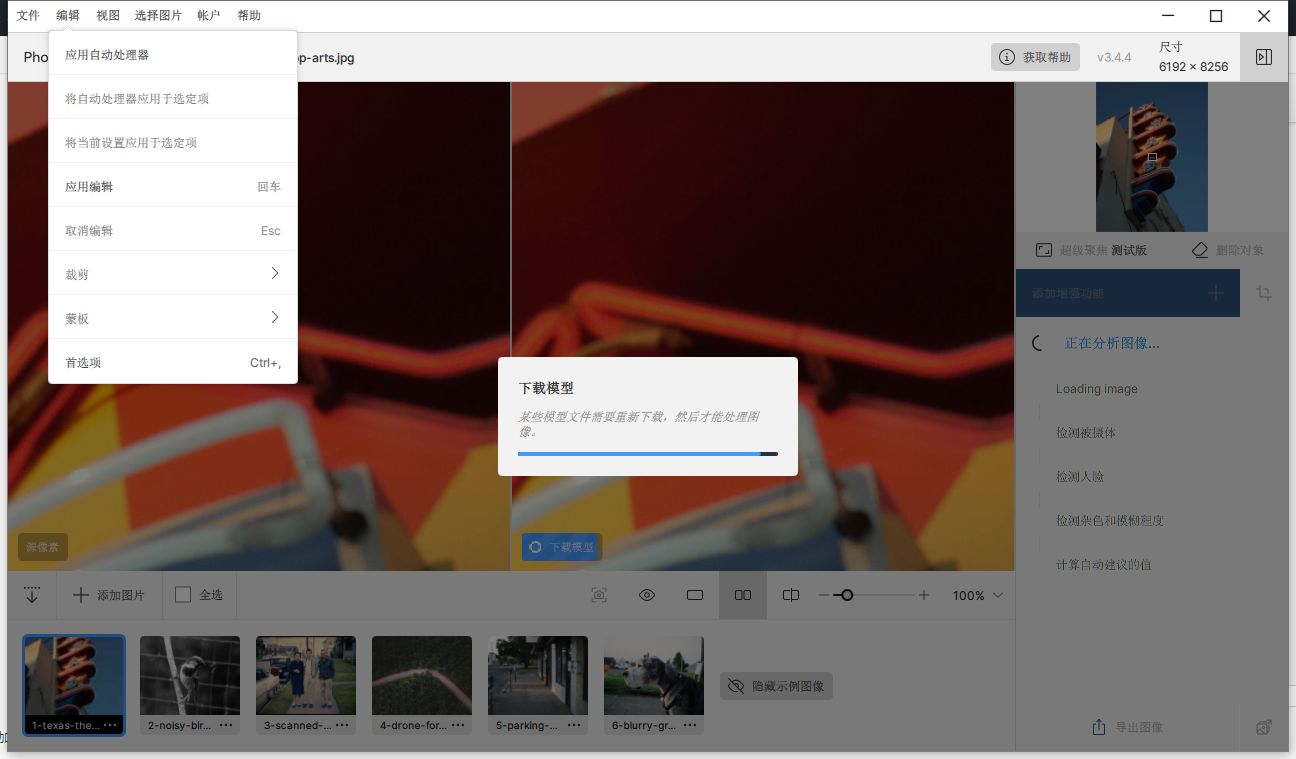Select the split view layout icon
The height and width of the screenshot is (759, 1296).
pos(791,595)
